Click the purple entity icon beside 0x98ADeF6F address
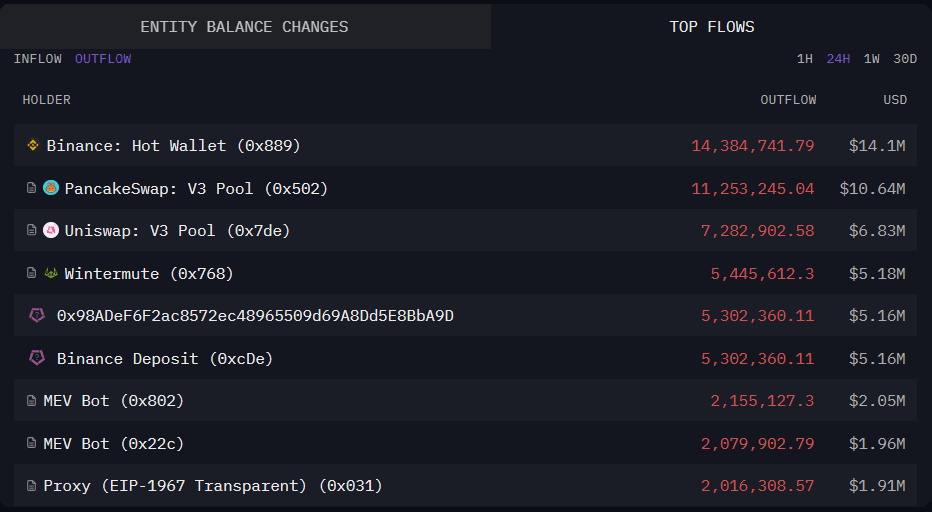 tap(37, 315)
